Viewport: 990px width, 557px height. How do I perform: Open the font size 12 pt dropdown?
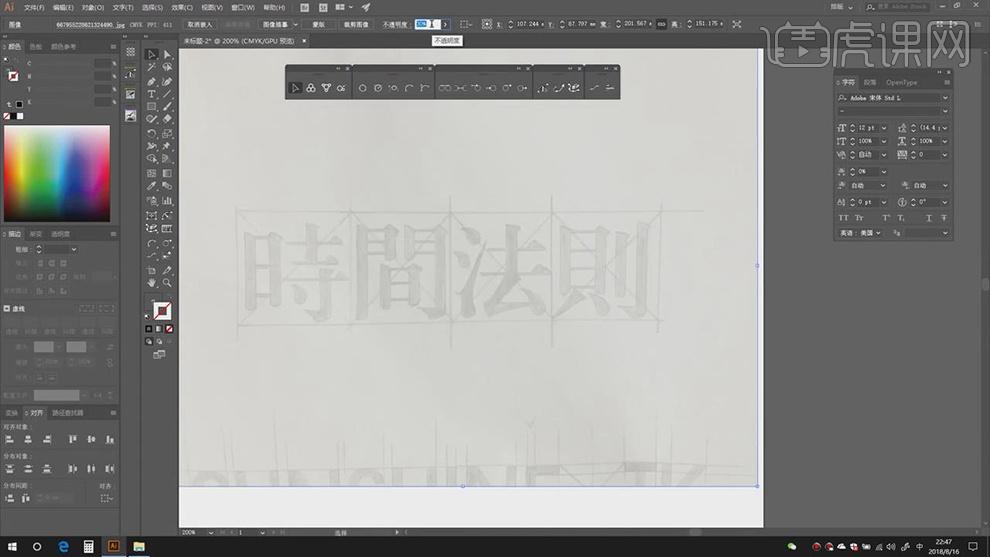[883, 128]
